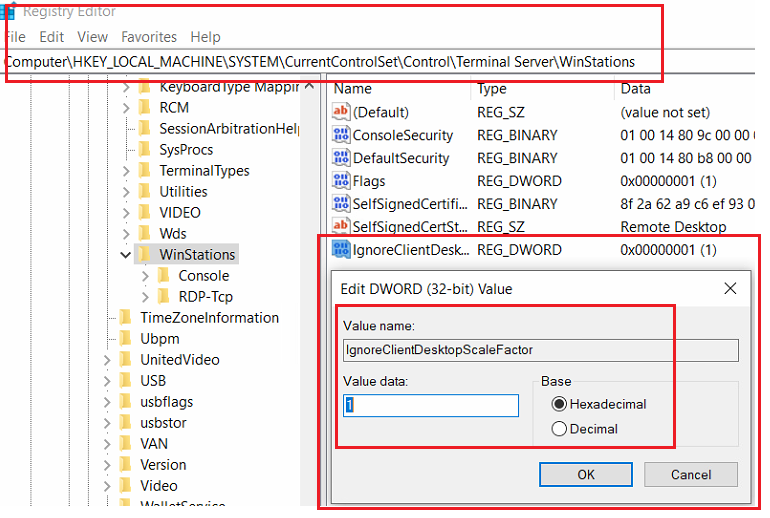Click the Value data input field
The height and width of the screenshot is (518, 770).
pyautogui.click(x=431, y=405)
